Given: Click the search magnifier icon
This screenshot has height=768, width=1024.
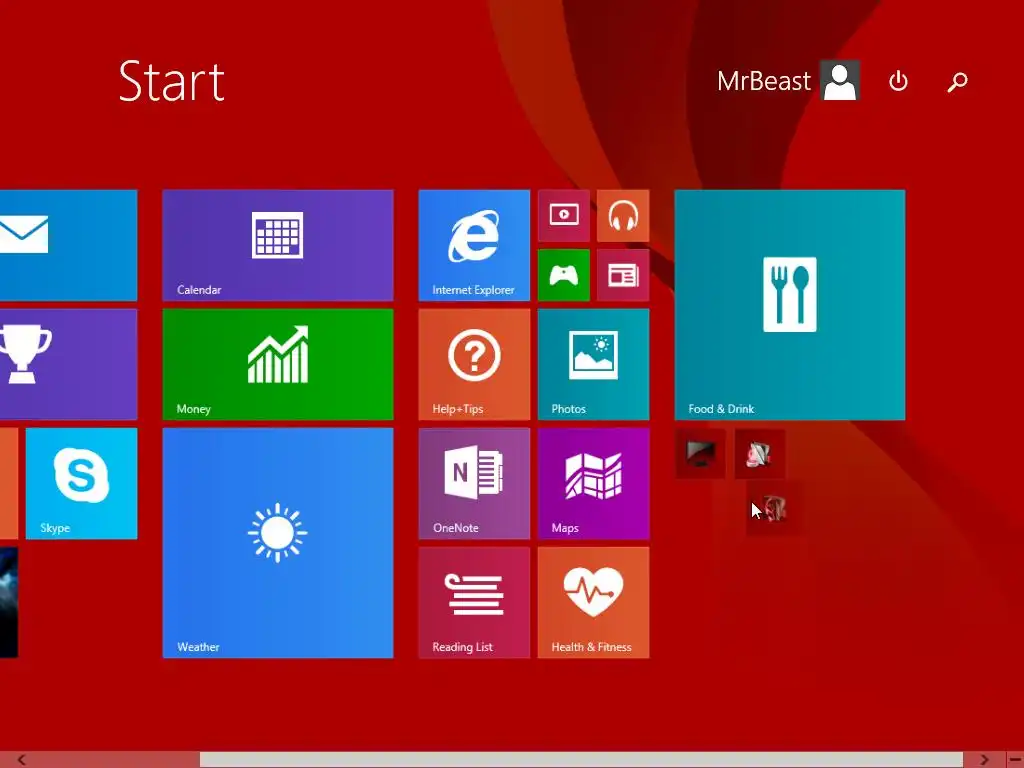Looking at the screenshot, I should click(x=957, y=82).
